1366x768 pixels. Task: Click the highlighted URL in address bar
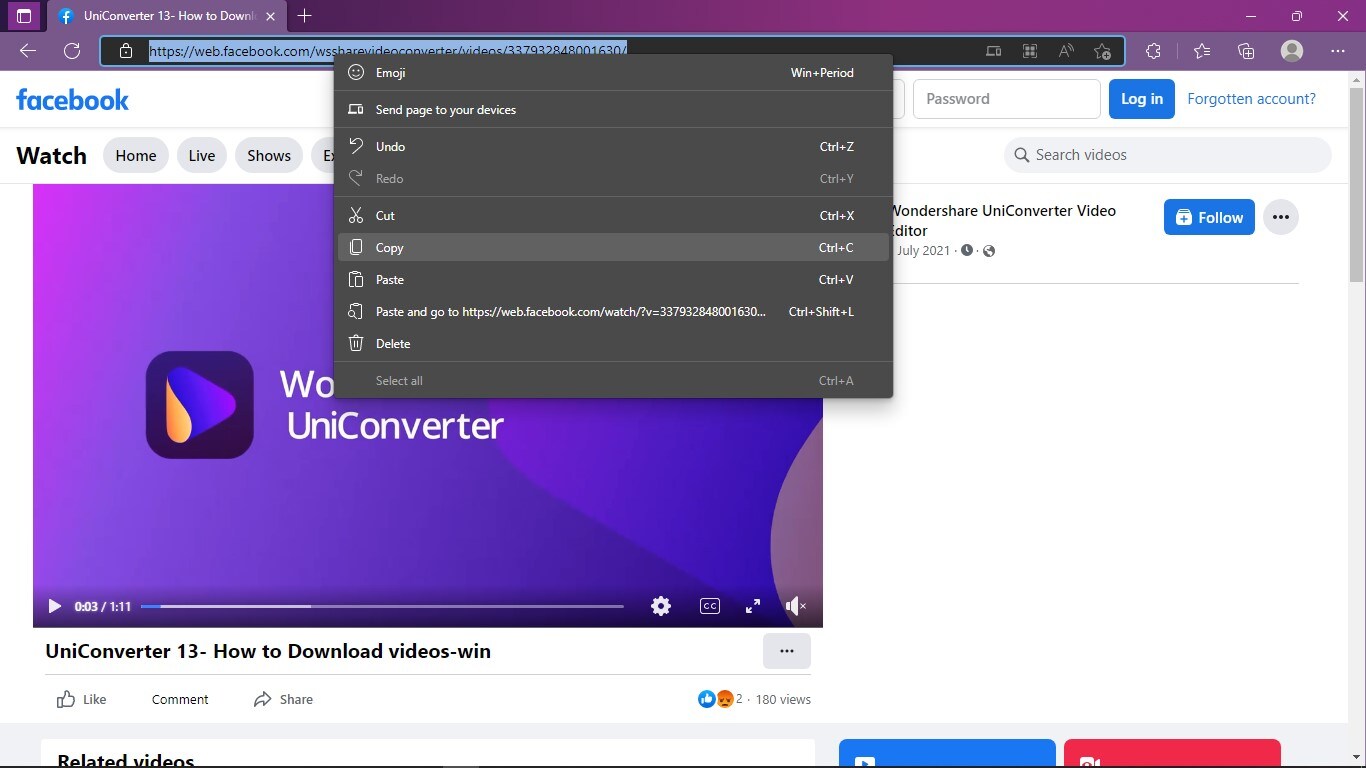coord(388,50)
